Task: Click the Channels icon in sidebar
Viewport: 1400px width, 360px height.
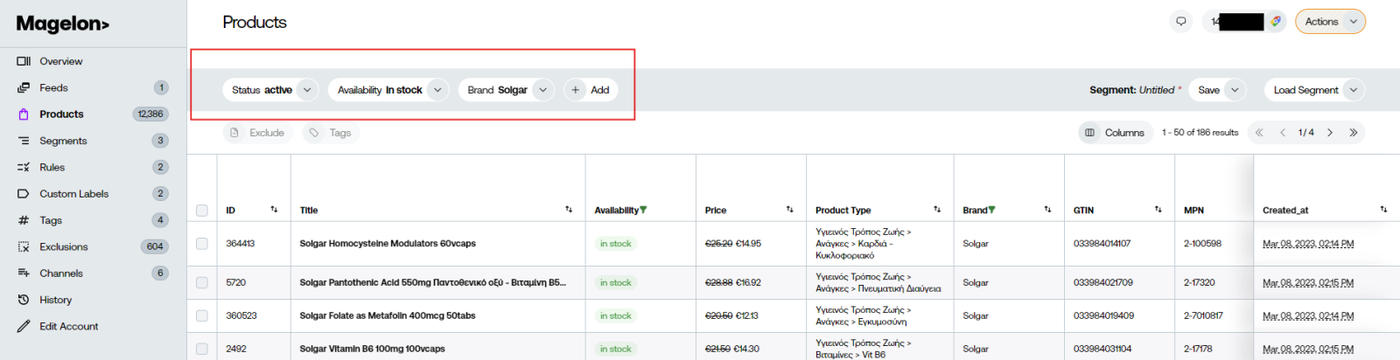Action: pos(24,273)
